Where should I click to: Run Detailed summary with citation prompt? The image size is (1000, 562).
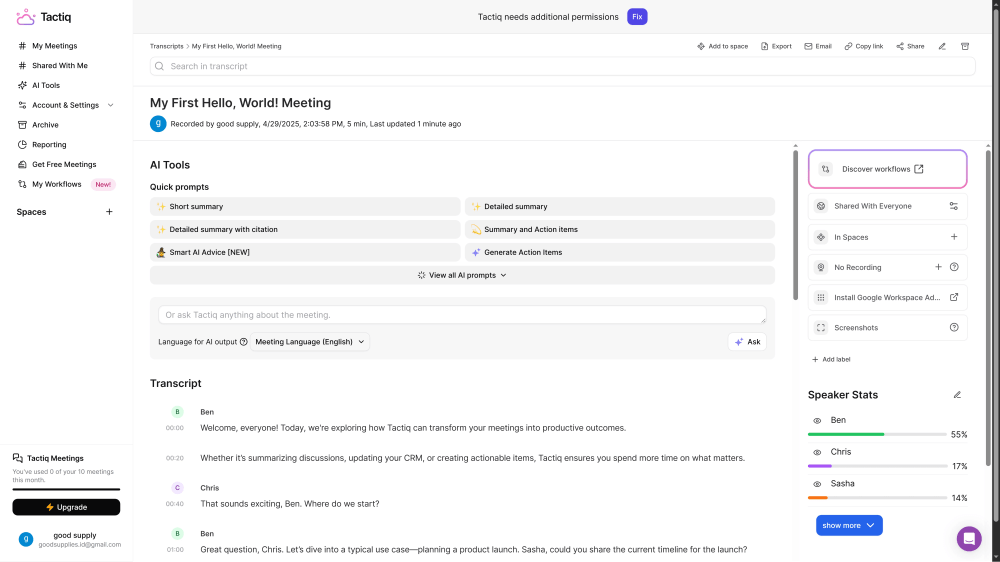pos(305,230)
